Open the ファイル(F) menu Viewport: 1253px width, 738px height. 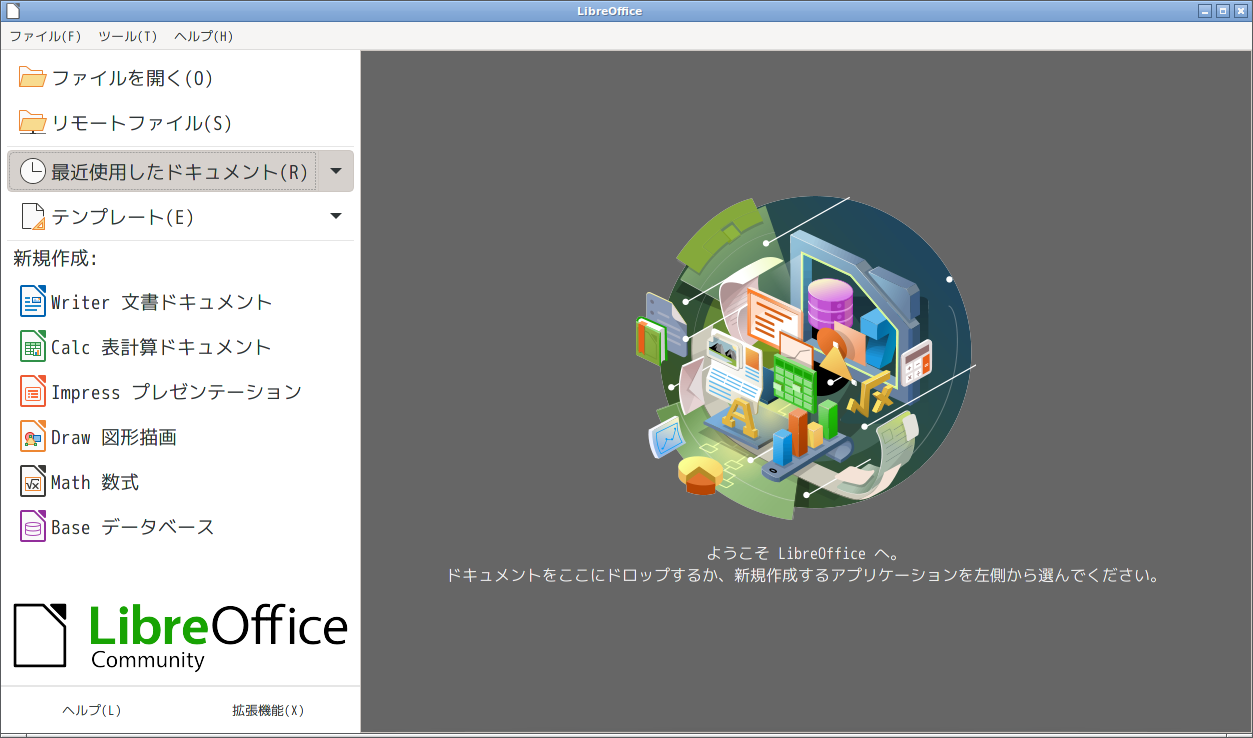(x=46, y=36)
